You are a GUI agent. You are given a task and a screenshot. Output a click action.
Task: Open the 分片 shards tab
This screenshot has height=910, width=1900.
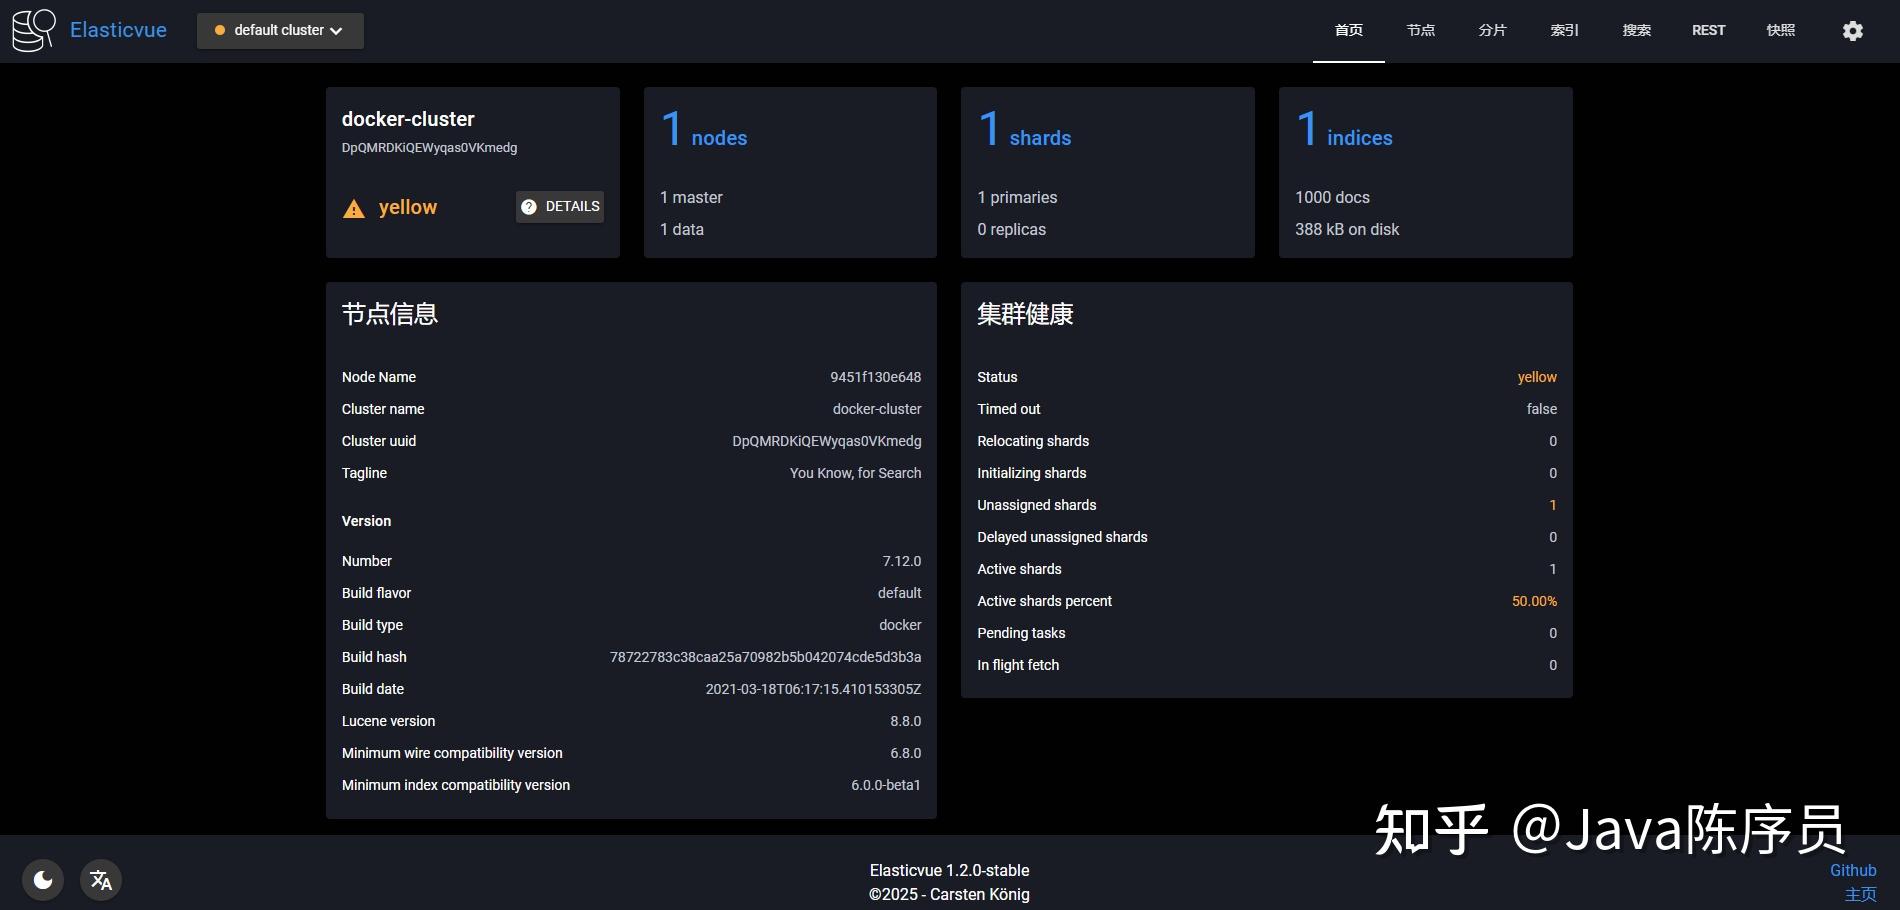pos(1492,30)
